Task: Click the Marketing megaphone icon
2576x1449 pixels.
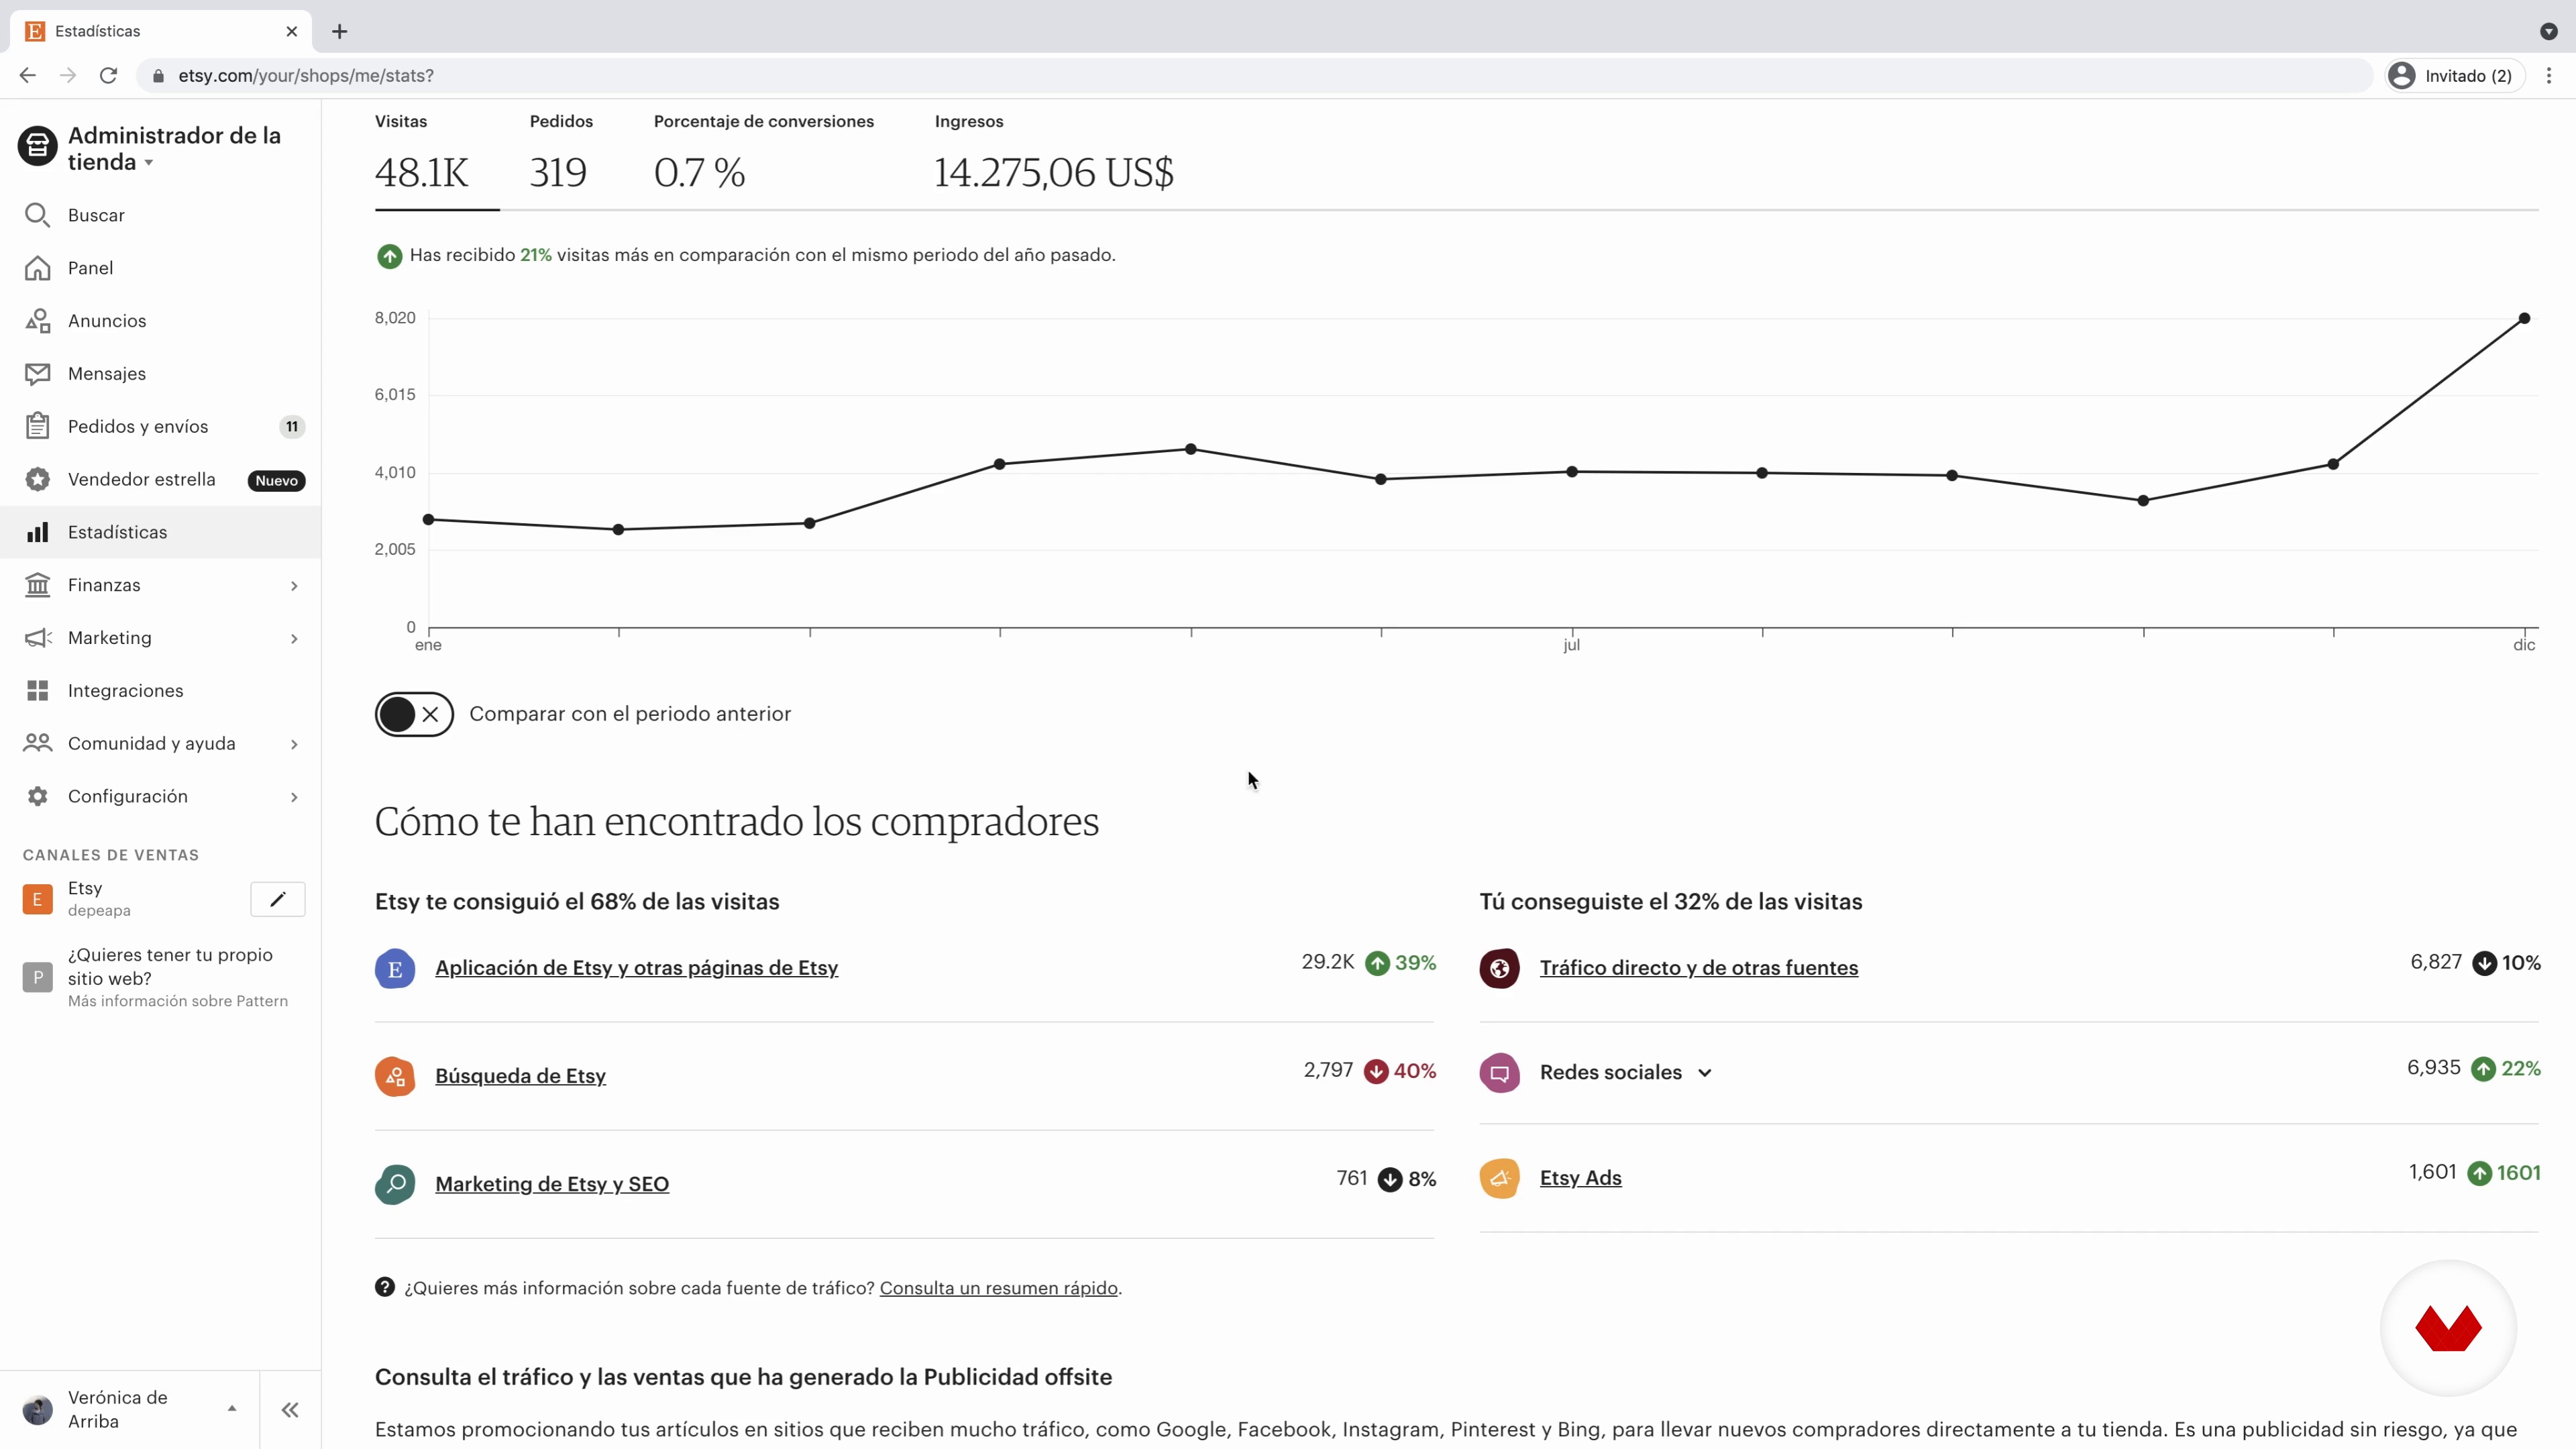Action: coord(37,638)
